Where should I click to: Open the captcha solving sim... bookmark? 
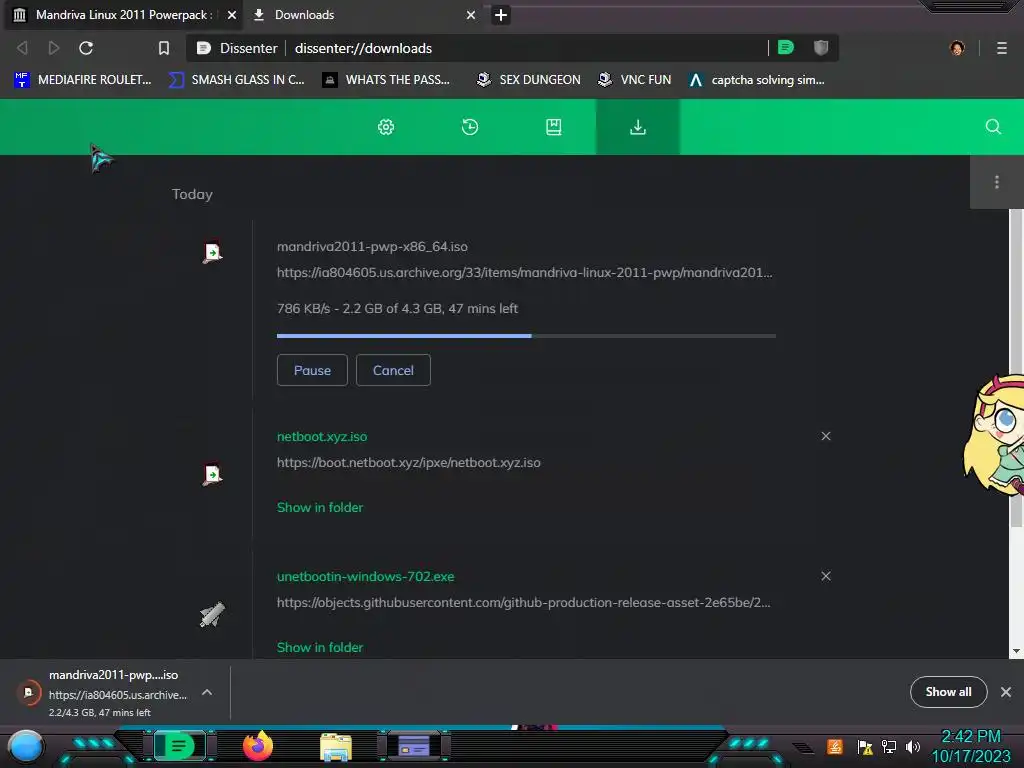(757, 80)
